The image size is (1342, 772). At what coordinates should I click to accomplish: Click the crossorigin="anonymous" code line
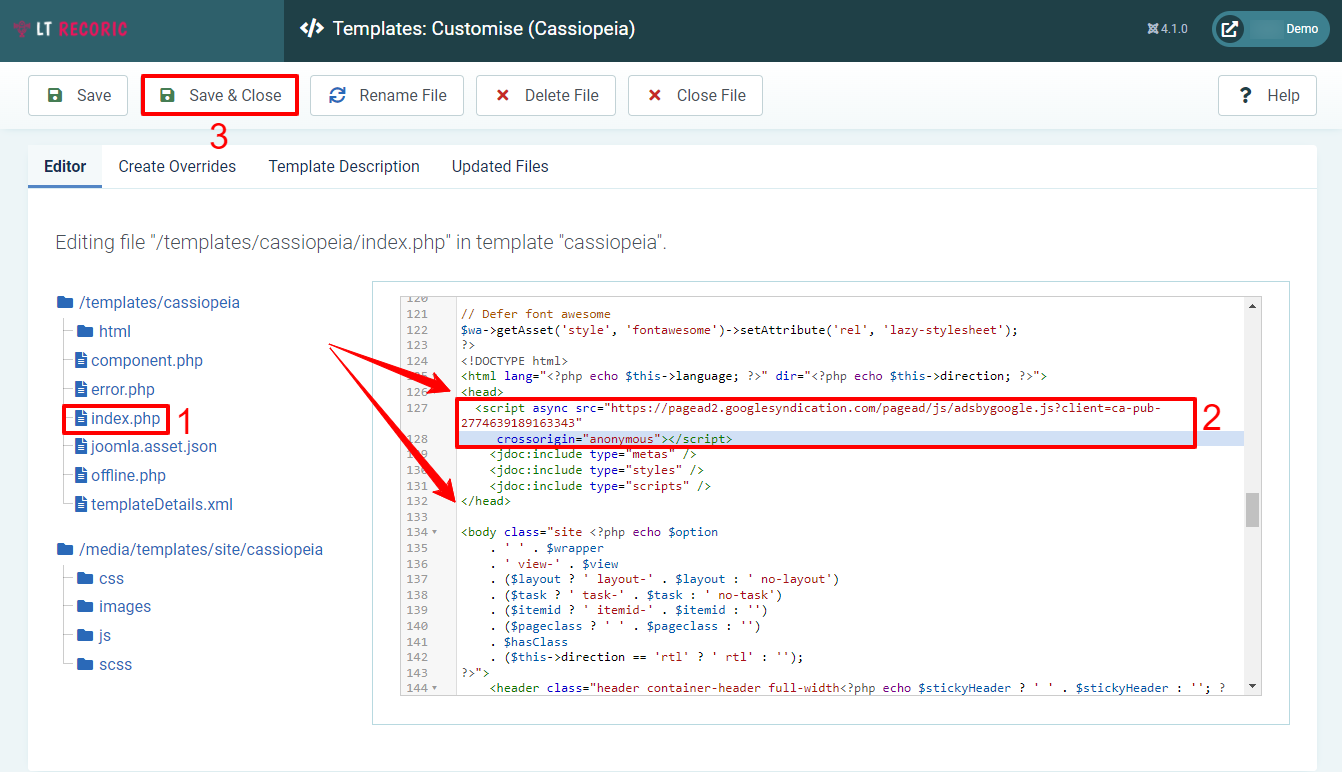(614, 439)
